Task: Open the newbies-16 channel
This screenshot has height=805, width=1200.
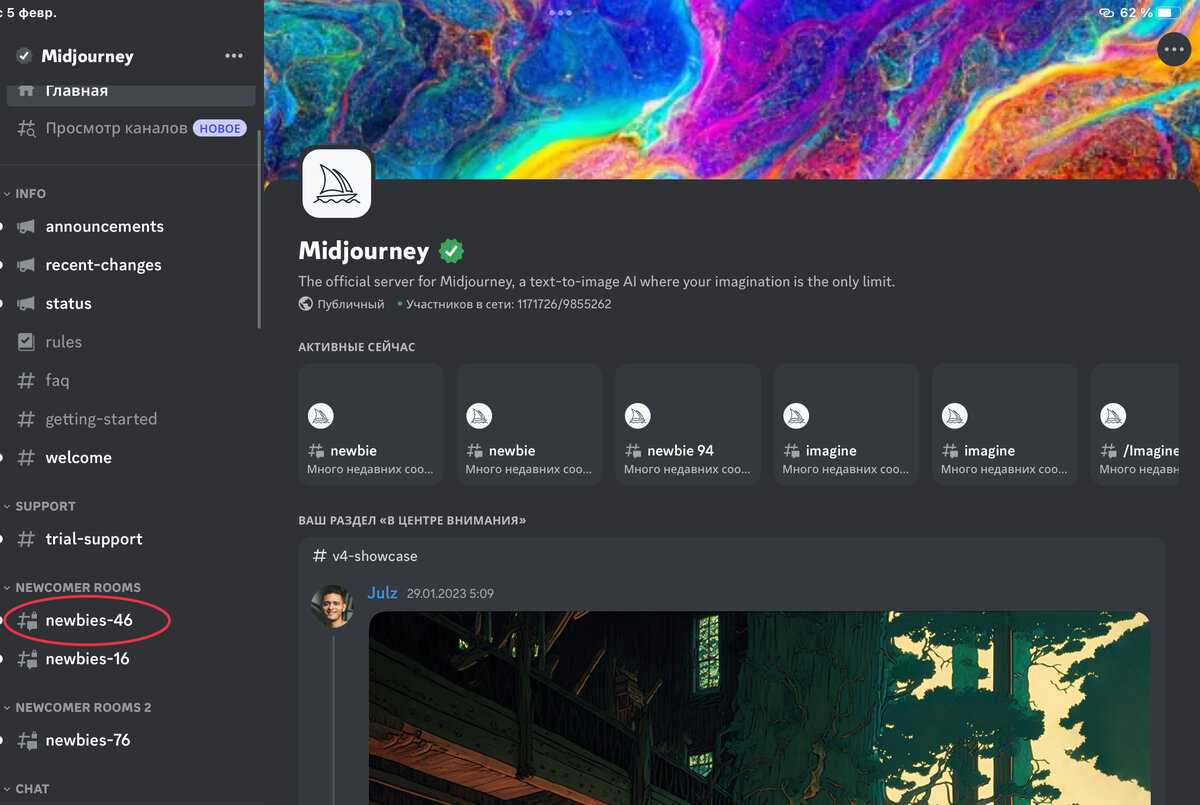Action: point(87,659)
